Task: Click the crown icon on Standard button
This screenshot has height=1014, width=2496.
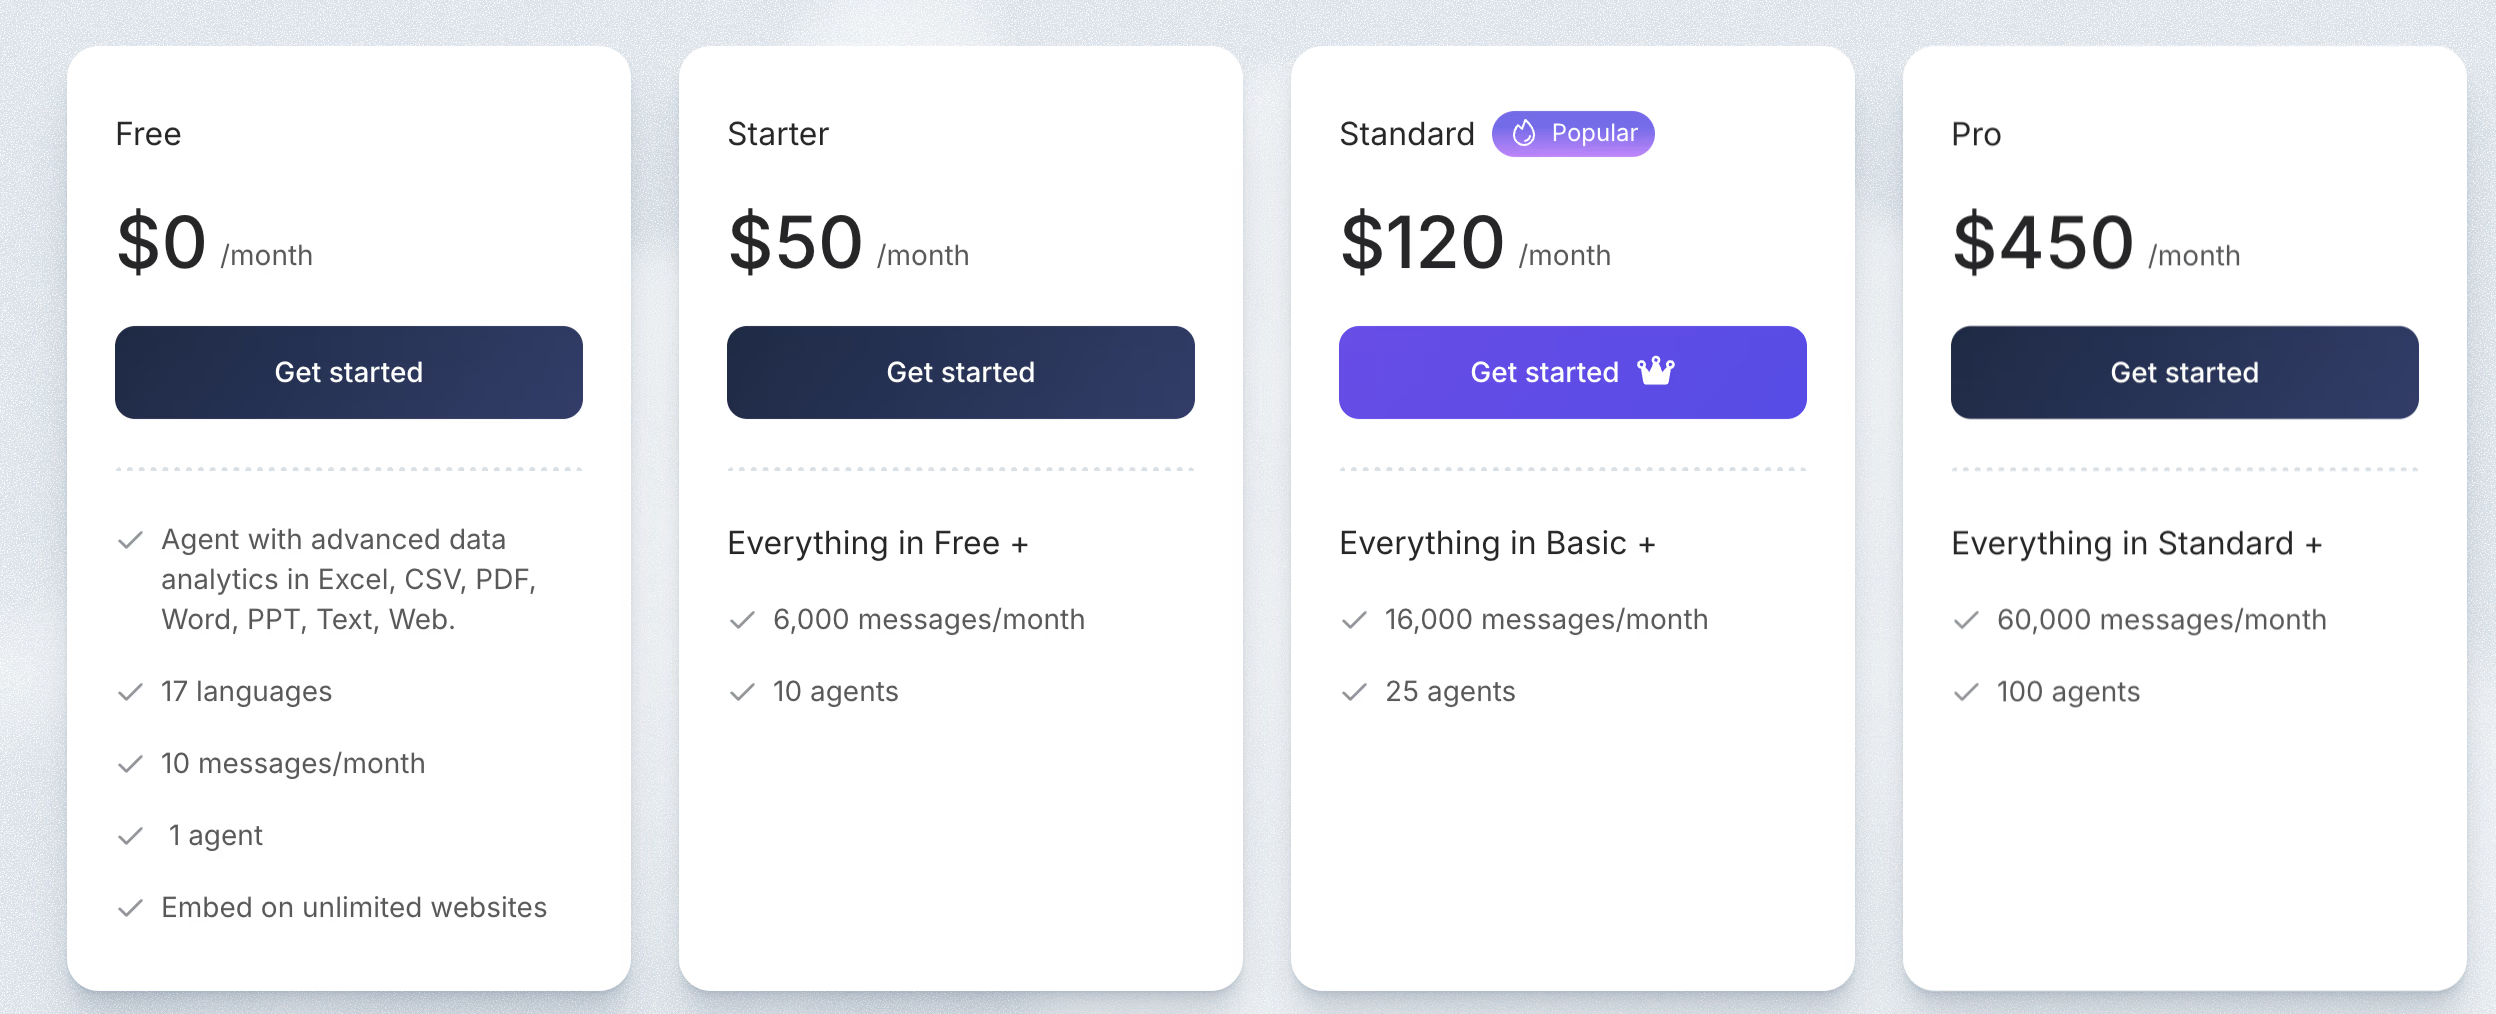Action: 1655,371
